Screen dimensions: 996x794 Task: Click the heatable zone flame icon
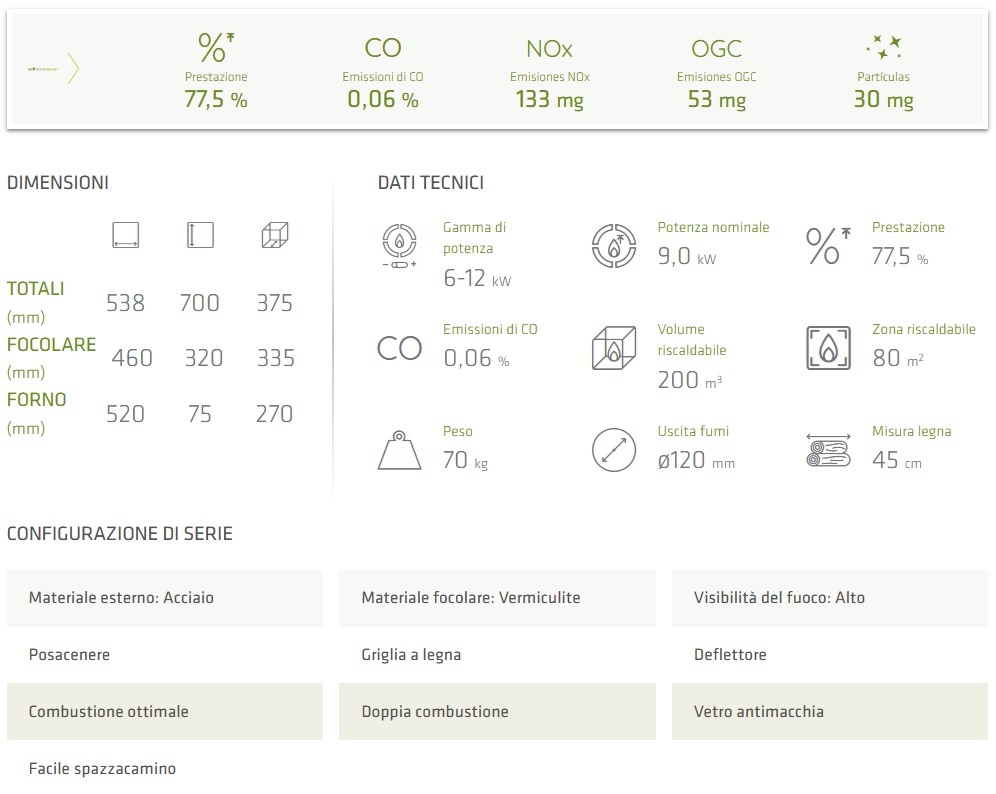pos(827,347)
